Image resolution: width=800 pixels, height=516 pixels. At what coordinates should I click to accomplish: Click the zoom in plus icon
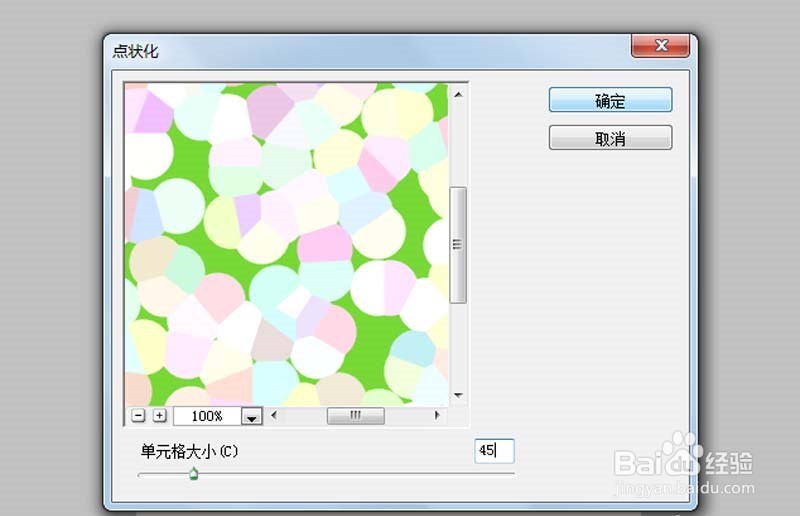(x=159, y=415)
